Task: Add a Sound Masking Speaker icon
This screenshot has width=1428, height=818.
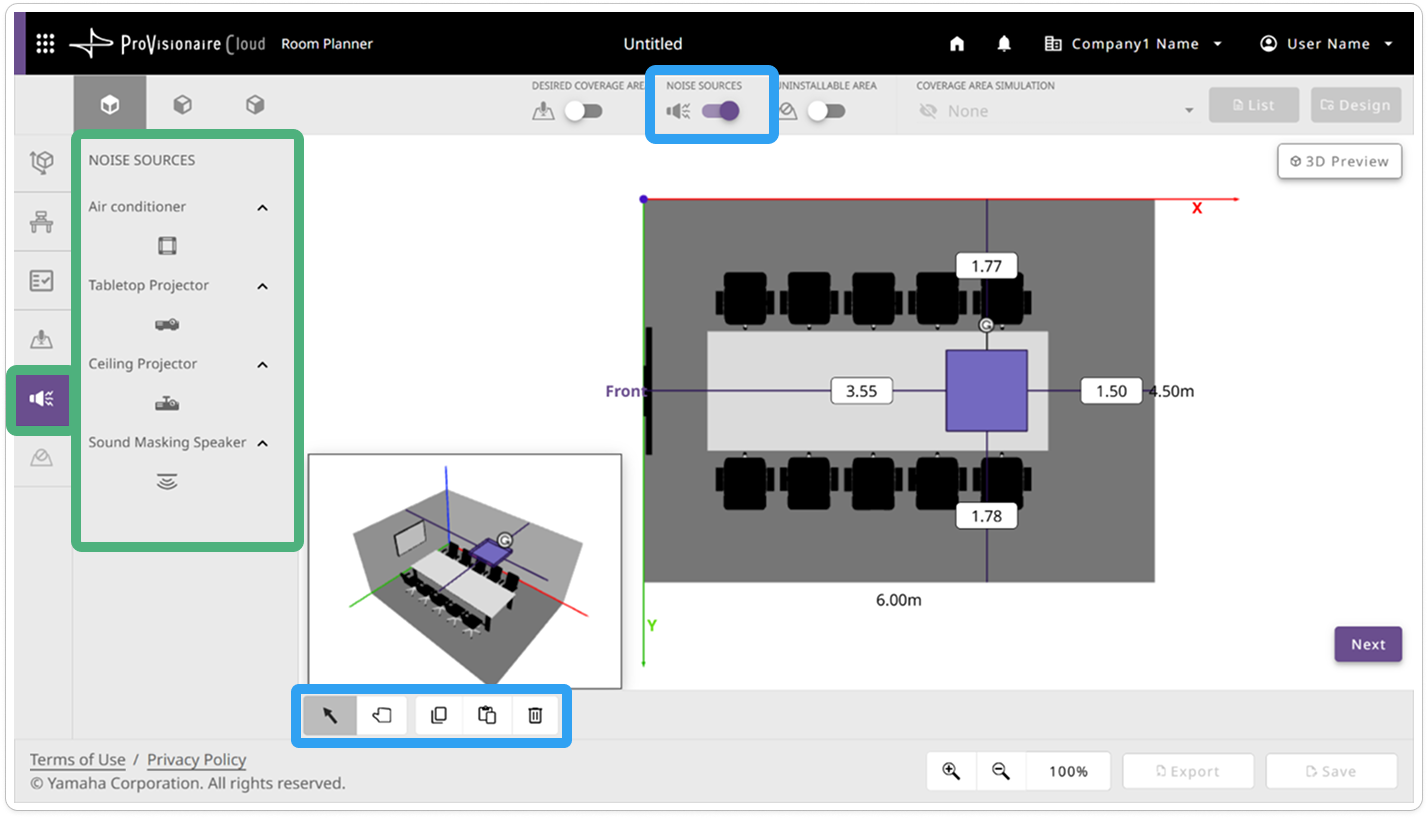Action: 167,482
